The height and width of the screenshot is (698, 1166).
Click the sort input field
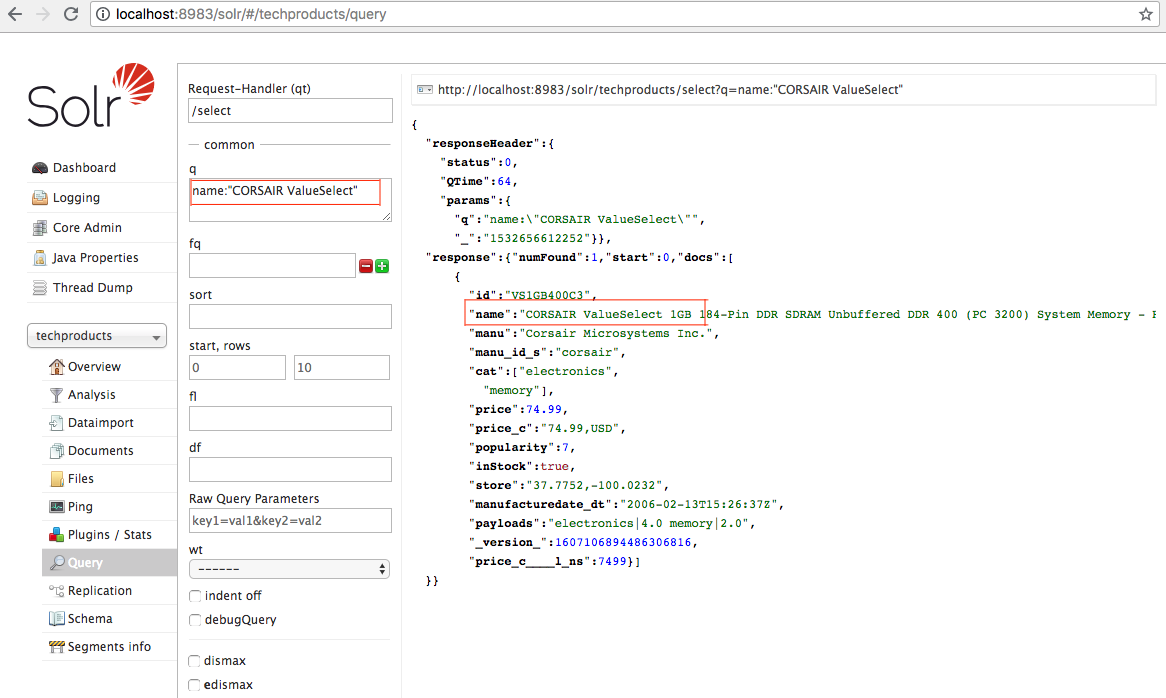coord(290,317)
